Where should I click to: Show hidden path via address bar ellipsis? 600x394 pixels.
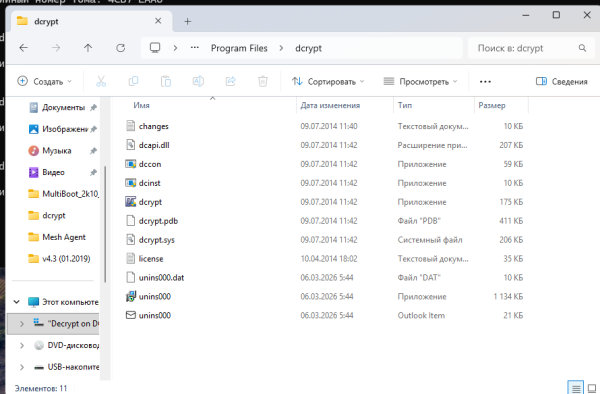pyautogui.click(x=195, y=48)
